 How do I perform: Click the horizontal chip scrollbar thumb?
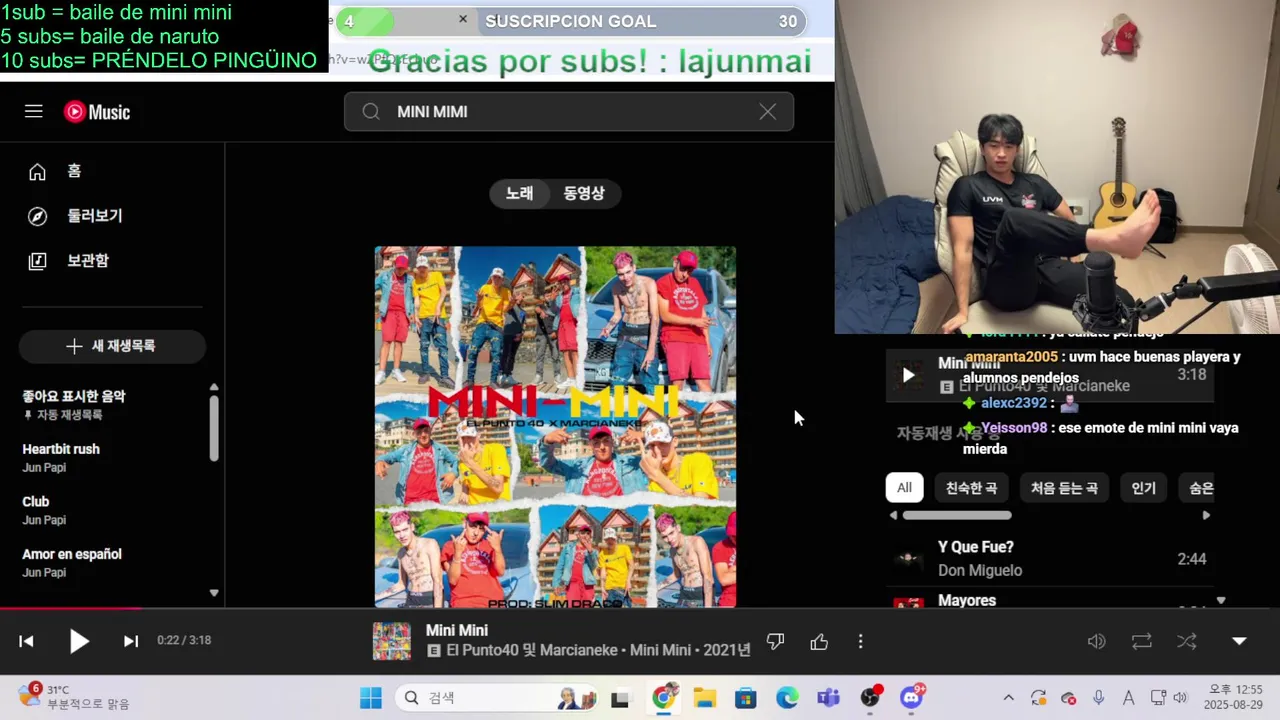pos(957,516)
